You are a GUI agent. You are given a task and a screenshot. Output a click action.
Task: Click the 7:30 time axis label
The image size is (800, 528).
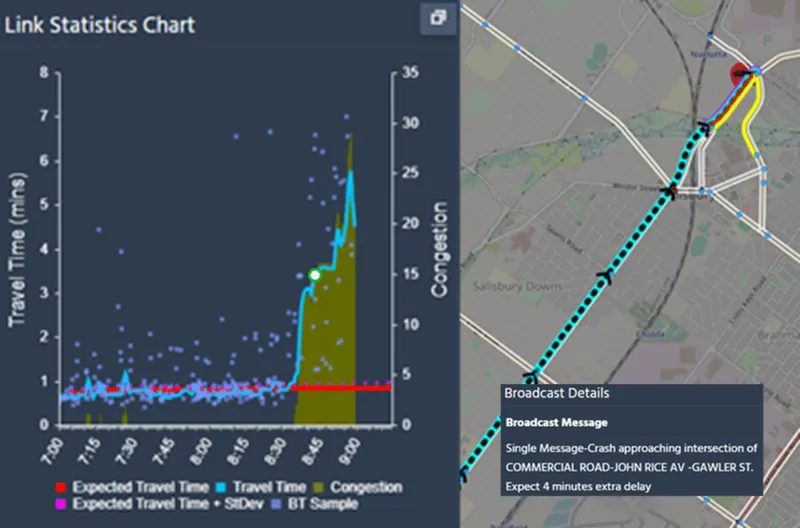[x=127, y=451]
